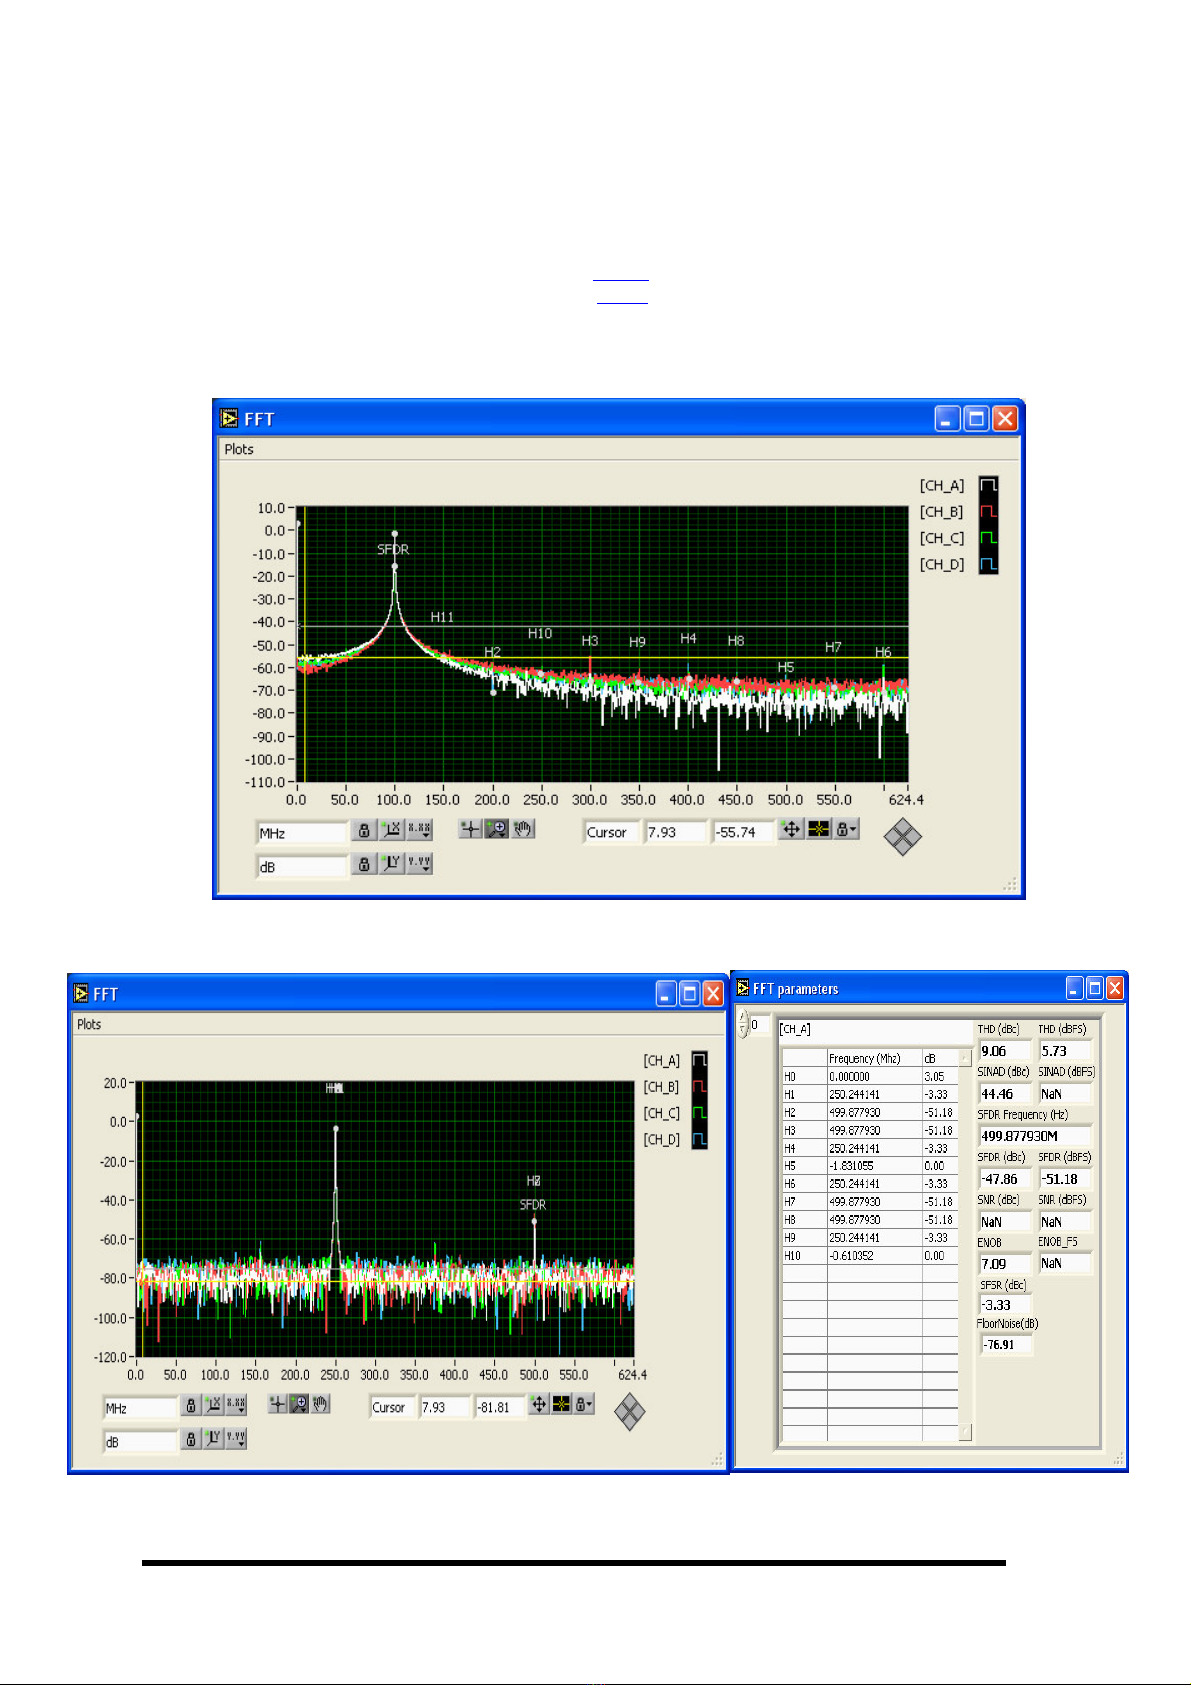1191x1685 pixels.
Task: Click the SFDR (dBc) value -47.86
Action: 1004,1179
